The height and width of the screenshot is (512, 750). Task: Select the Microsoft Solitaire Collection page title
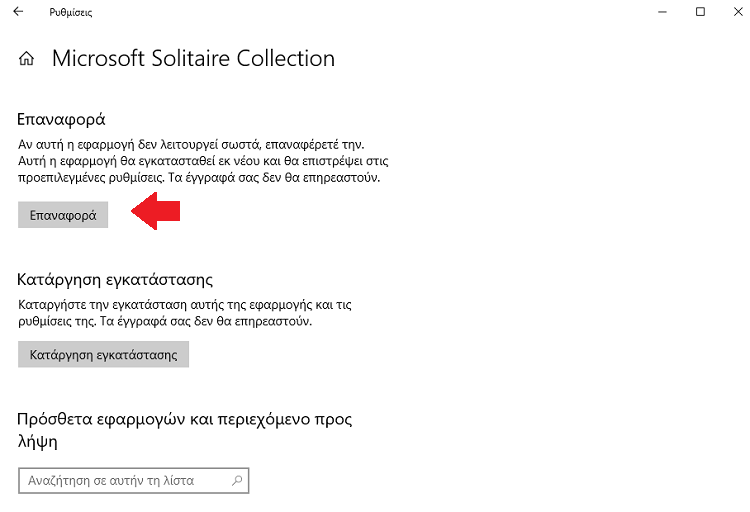193,58
